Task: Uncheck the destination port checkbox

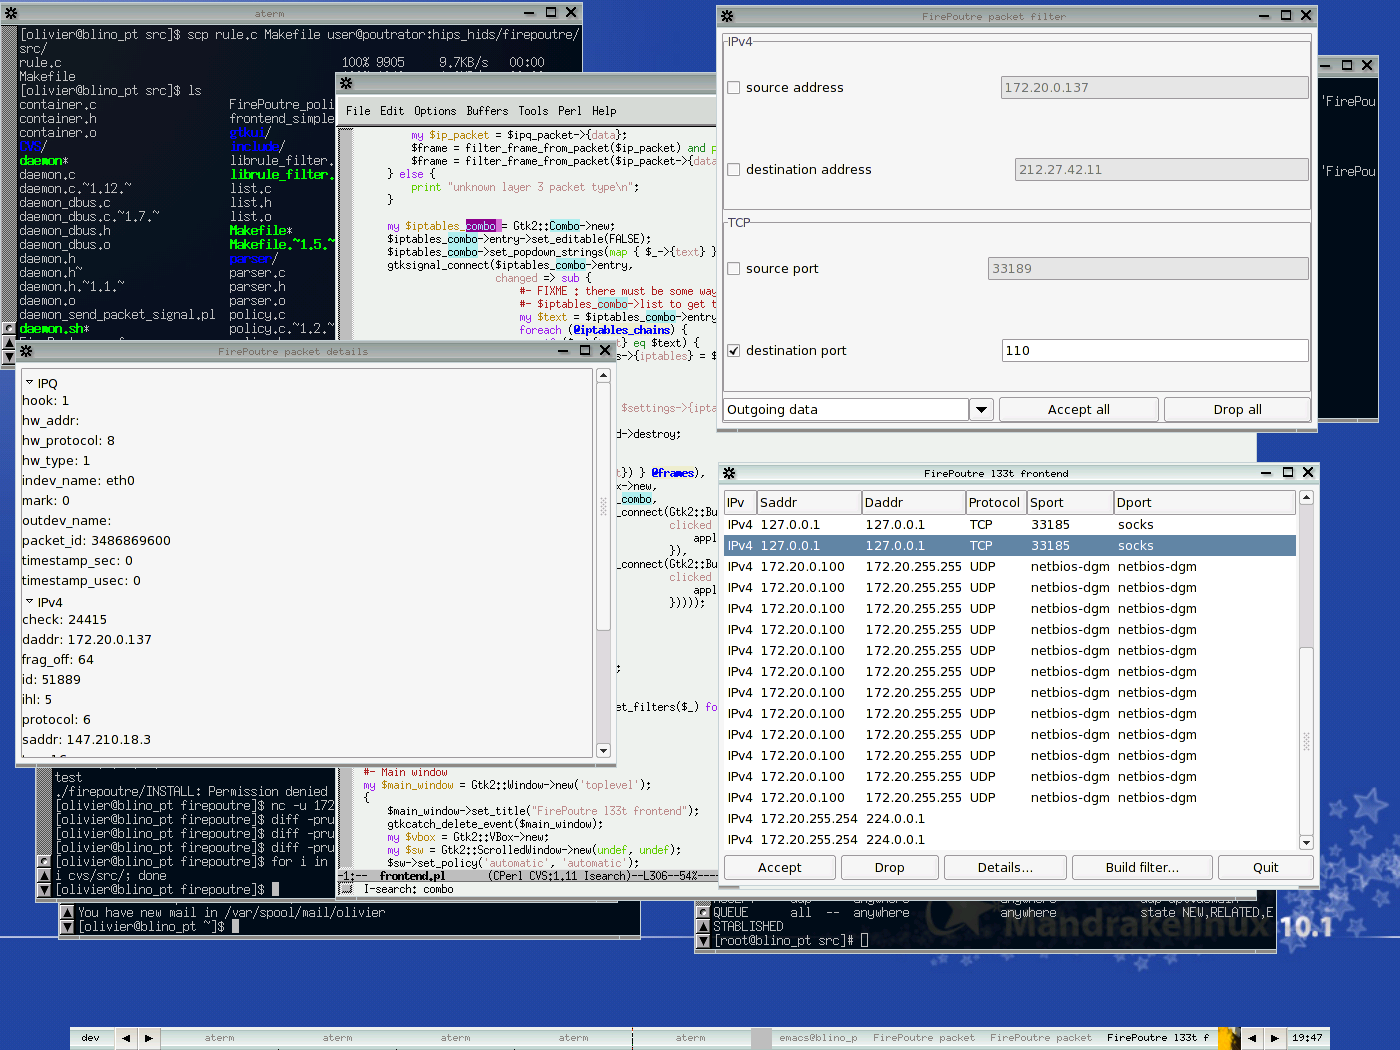Action: [734, 351]
